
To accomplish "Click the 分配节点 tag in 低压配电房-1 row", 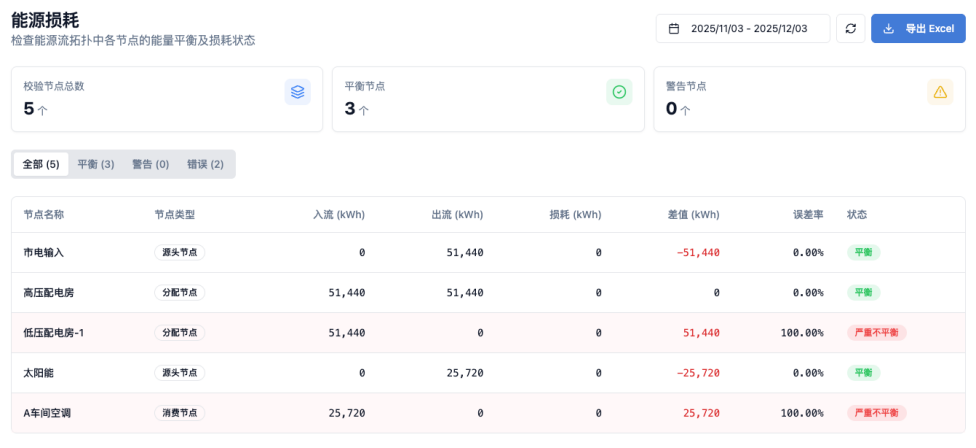I will coord(180,333).
